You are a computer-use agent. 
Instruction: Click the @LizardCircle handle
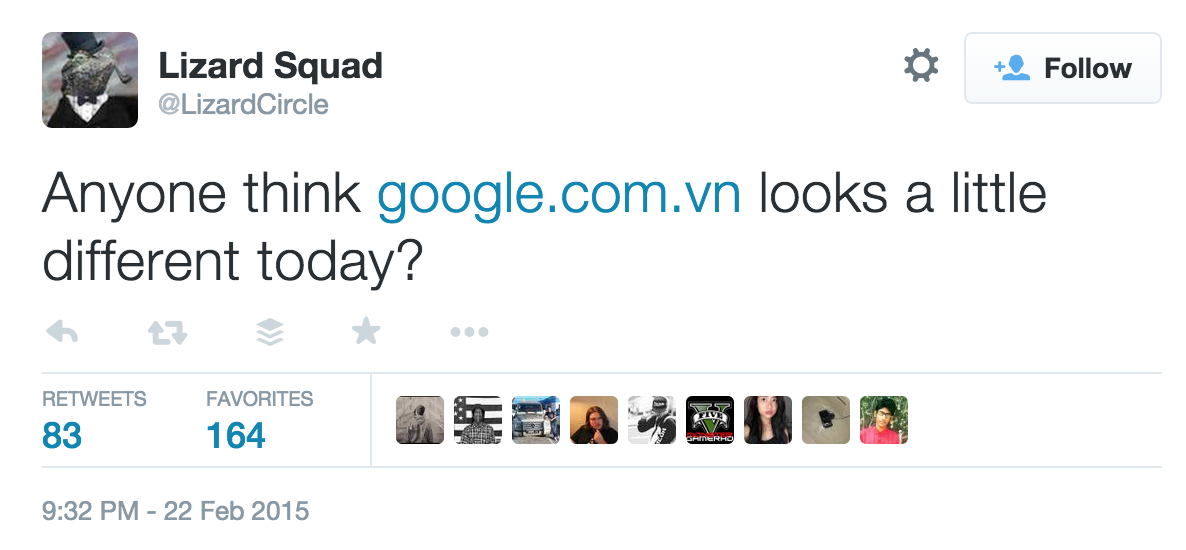click(x=243, y=104)
